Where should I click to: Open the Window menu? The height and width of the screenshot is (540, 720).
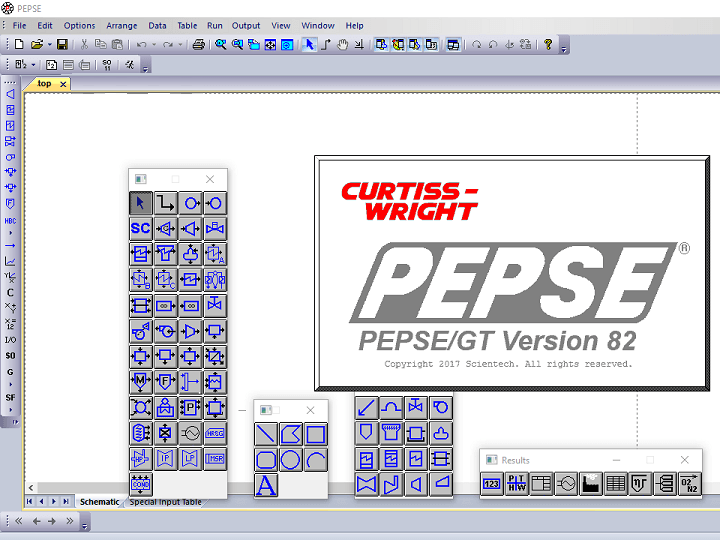pyautogui.click(x=318, y=26)
